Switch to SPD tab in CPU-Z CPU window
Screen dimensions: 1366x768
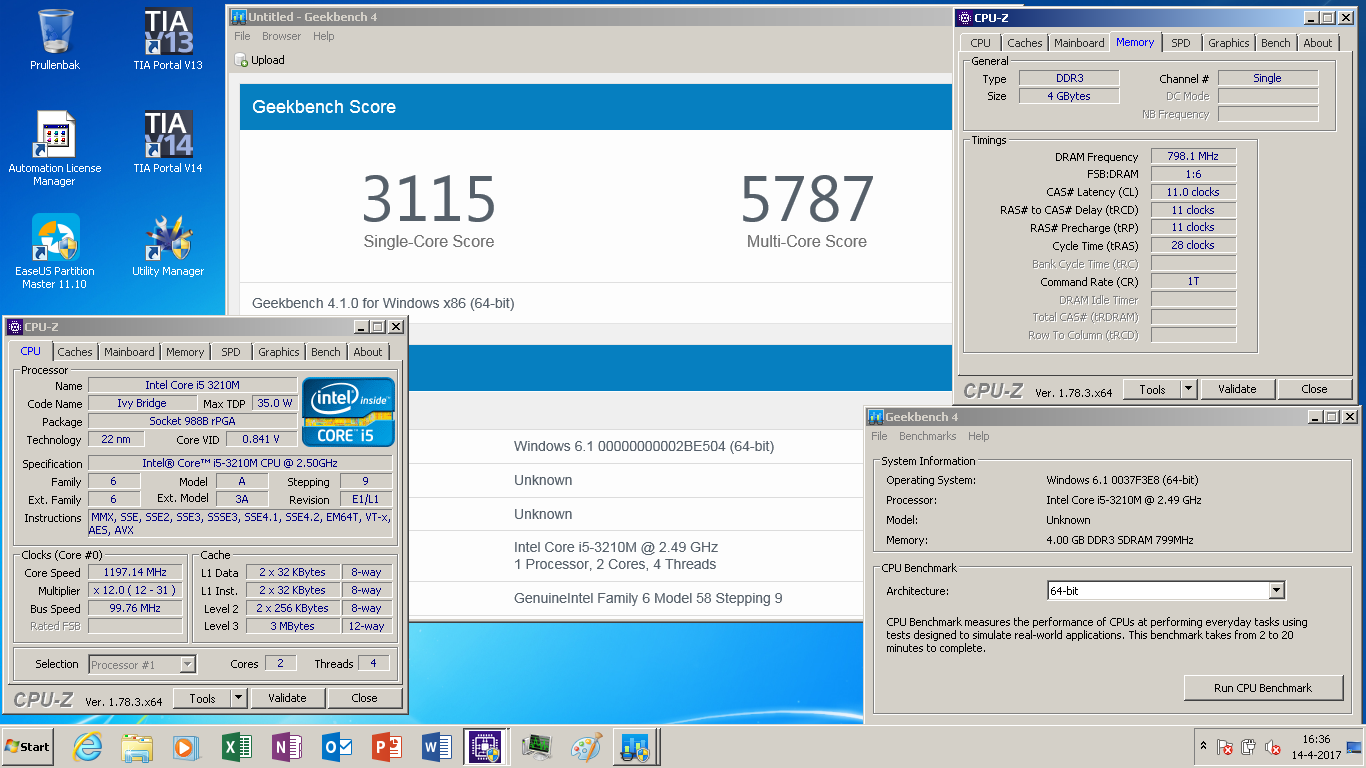point(231,352)
